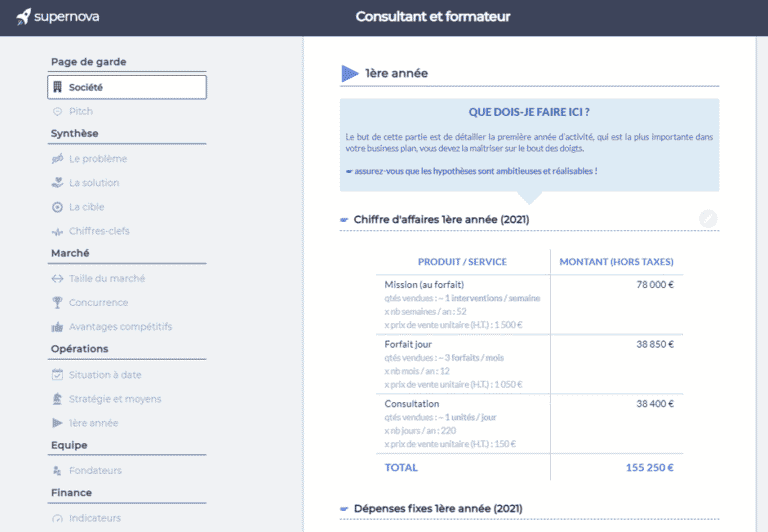Click the Mission (au forfait) table row

click(x=529, y=304)
